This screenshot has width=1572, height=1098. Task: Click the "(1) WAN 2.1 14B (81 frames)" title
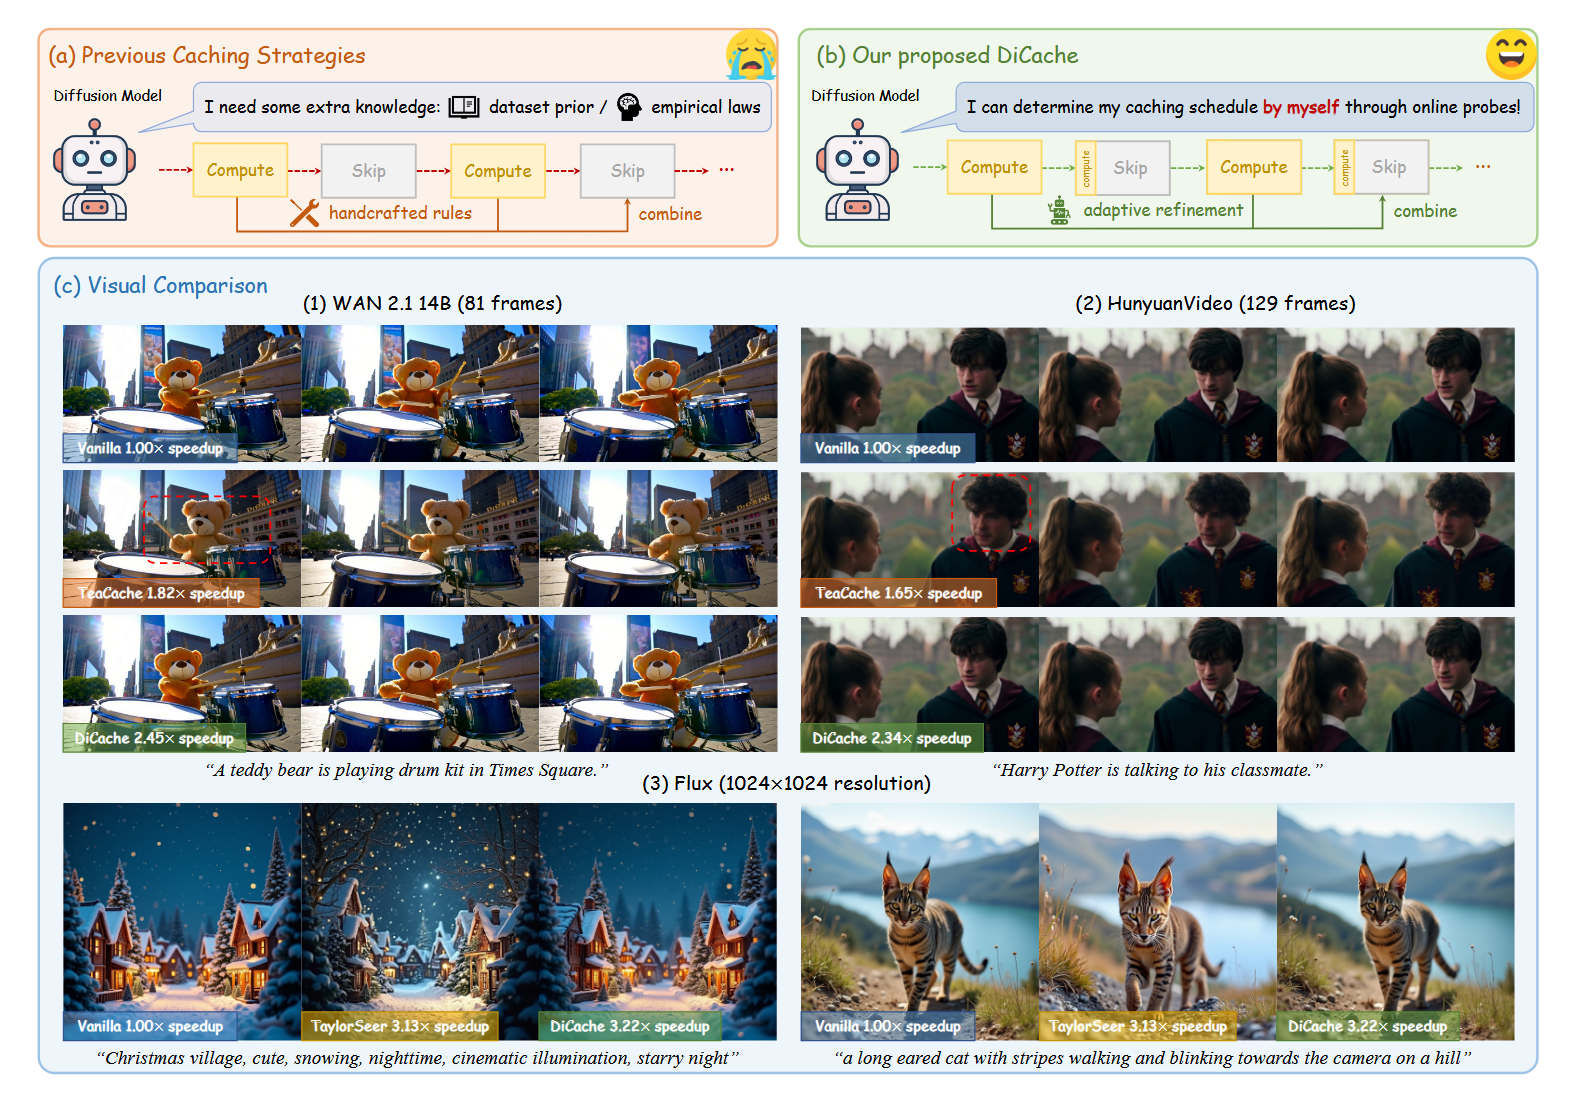(x=432, y=303)
